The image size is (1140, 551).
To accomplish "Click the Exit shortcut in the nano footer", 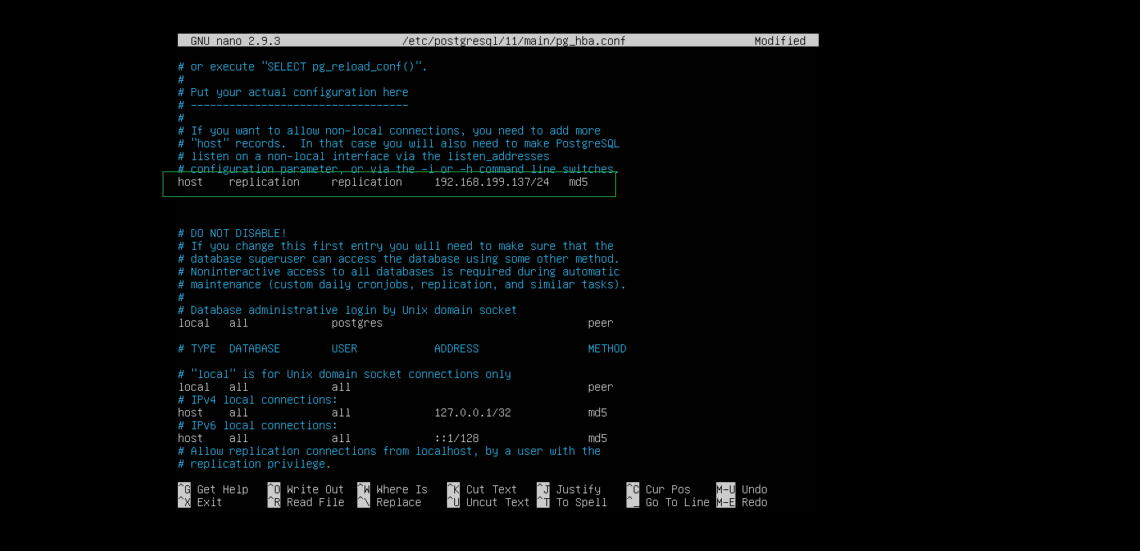I will point(209,503).
